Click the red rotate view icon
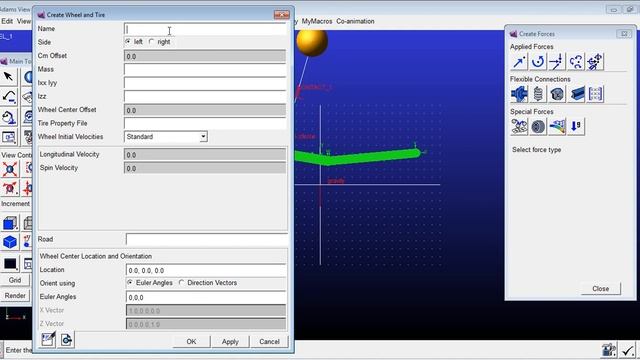 click(x=9, y=189)
